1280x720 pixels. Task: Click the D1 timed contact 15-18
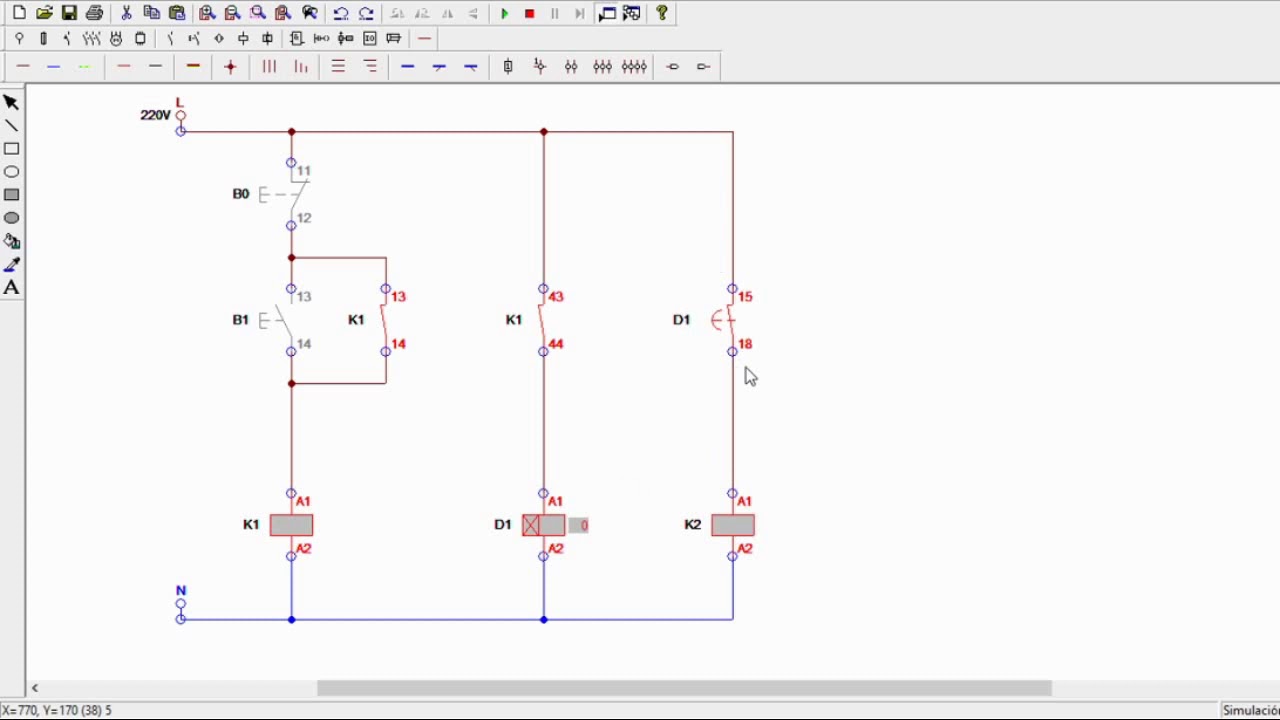pyautogui.click(x=732, y=320)
